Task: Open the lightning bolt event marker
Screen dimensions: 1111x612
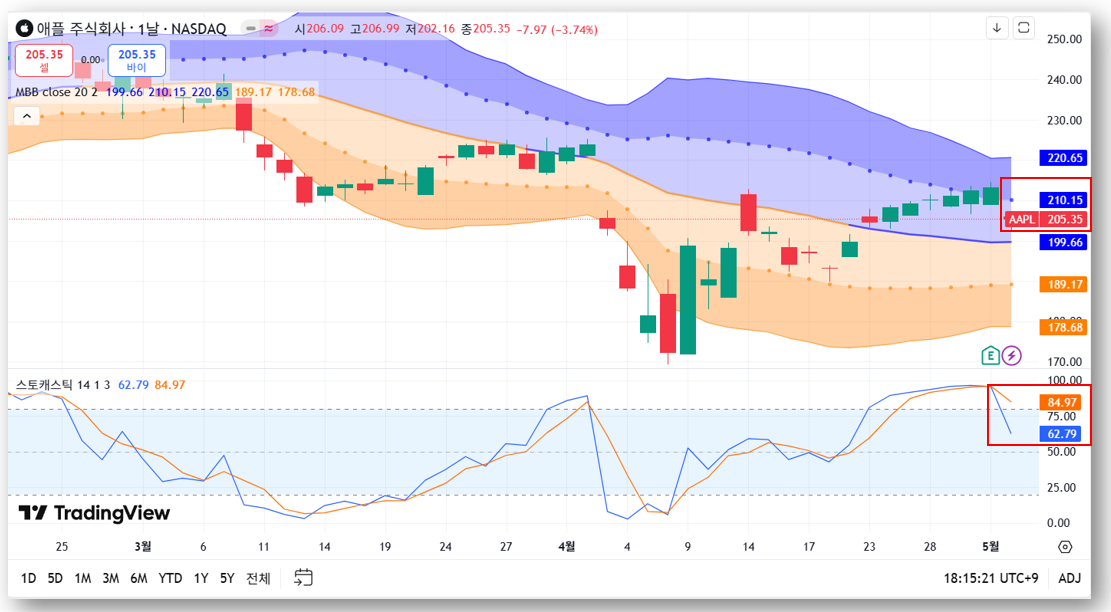Action: click(x=1012, y=356)
